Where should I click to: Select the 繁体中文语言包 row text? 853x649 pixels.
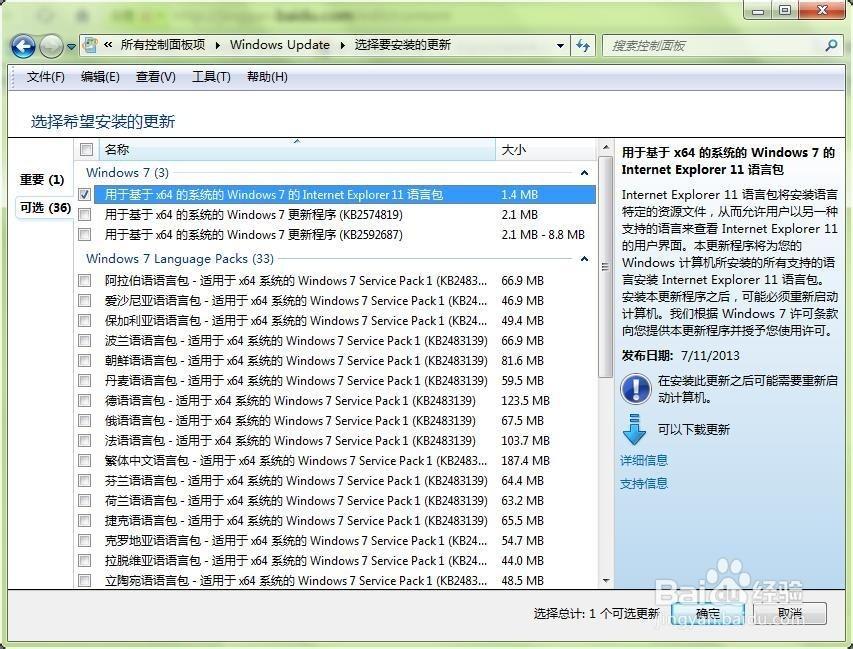point(296,461)
